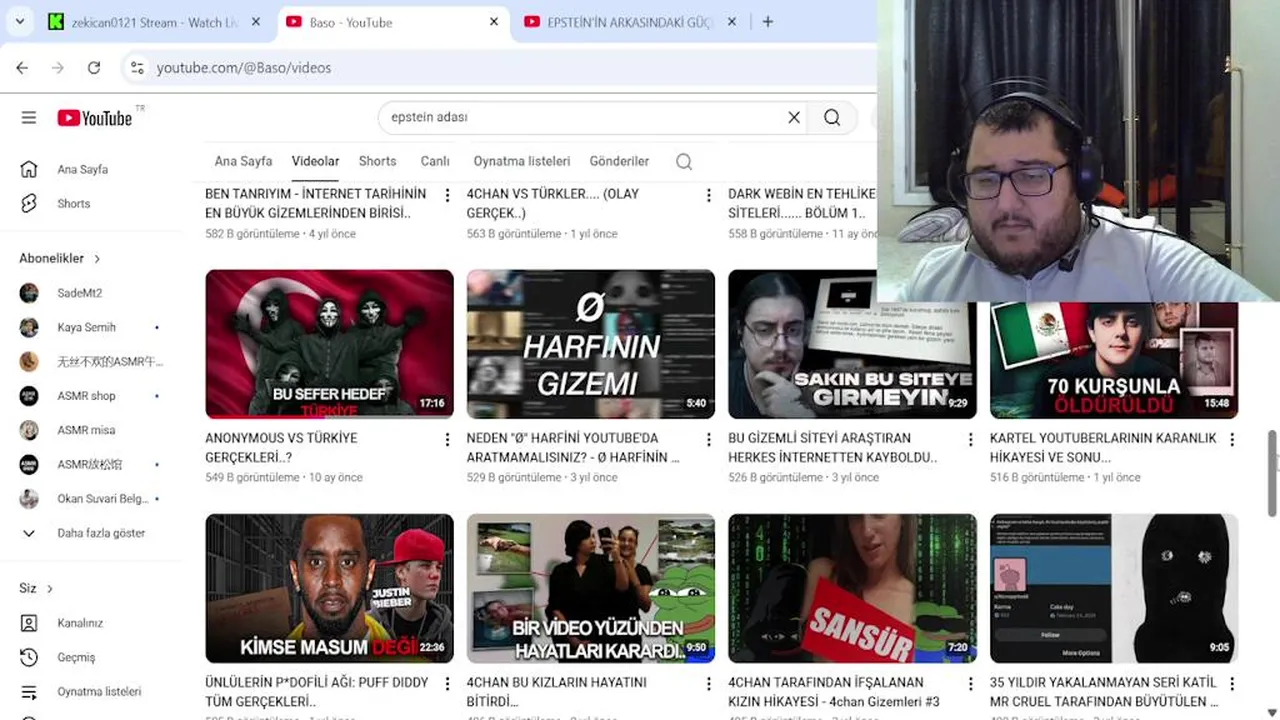
Task: Click the Ana Sayfa home icon
Action: click(29, 169)
